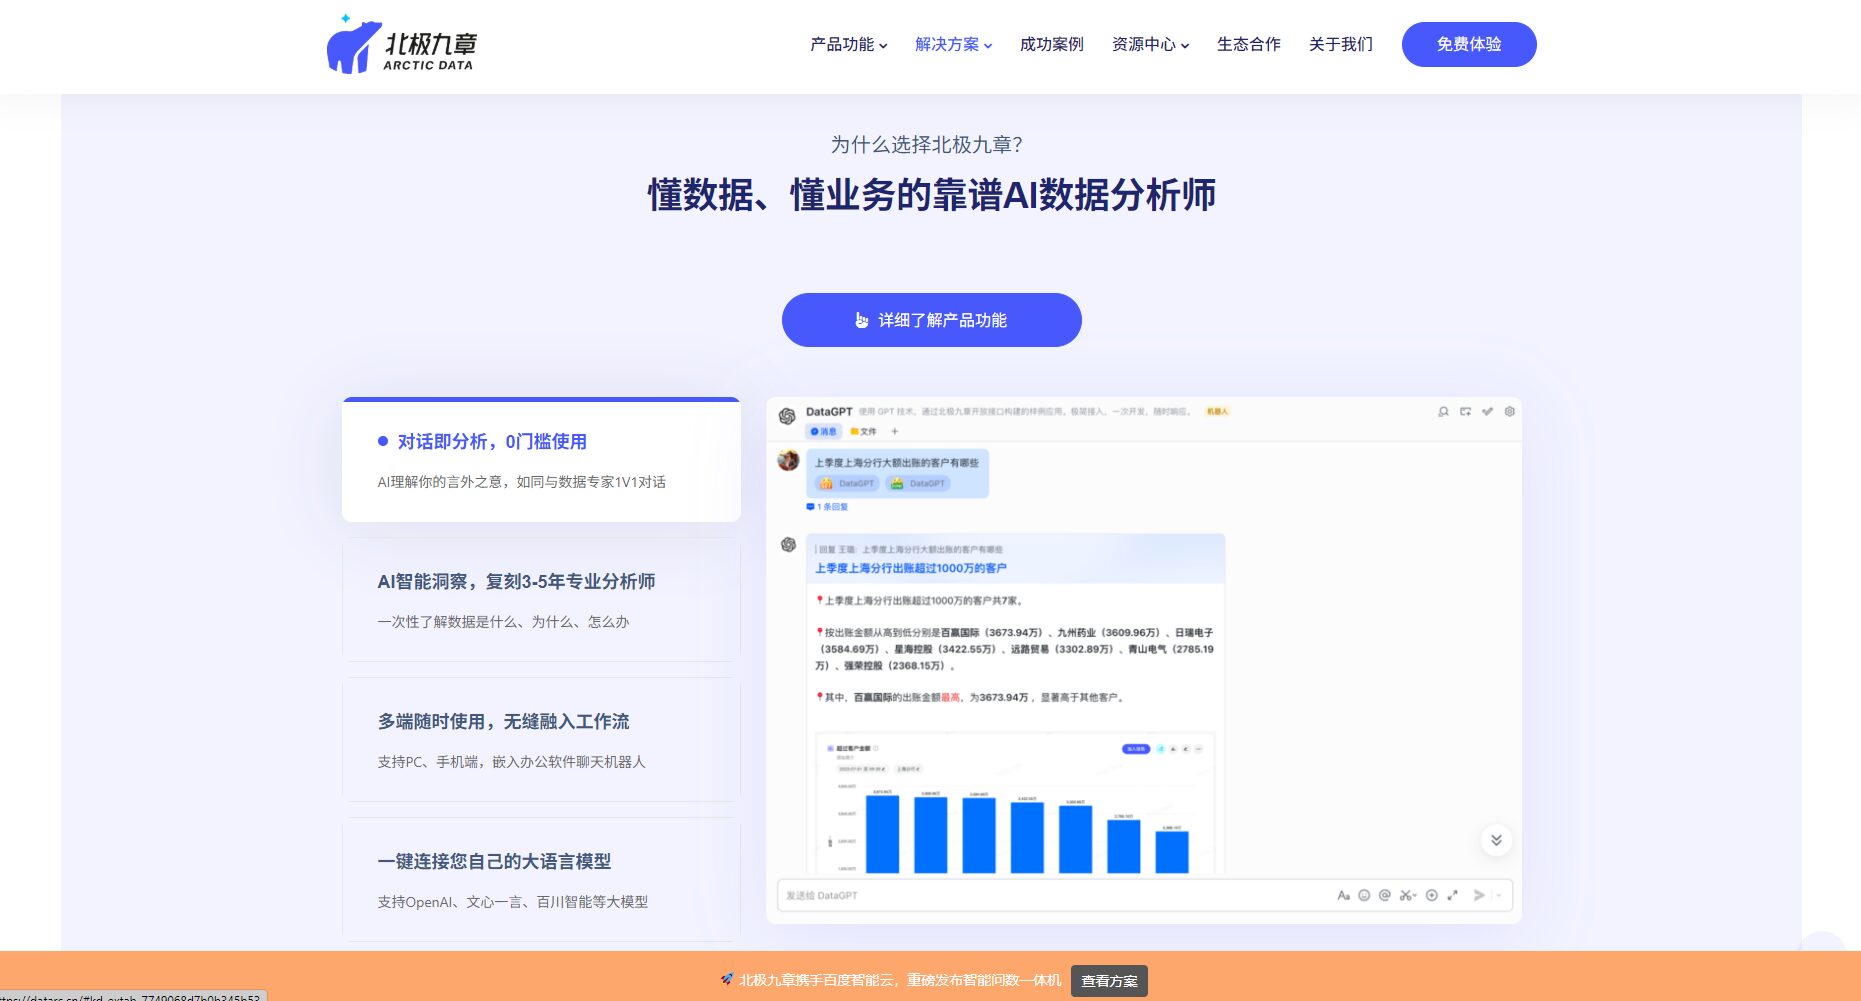Open the 产品功能 dropdown menu
The width and height of the screenshot is (1861, 1001).
[848, 44]
